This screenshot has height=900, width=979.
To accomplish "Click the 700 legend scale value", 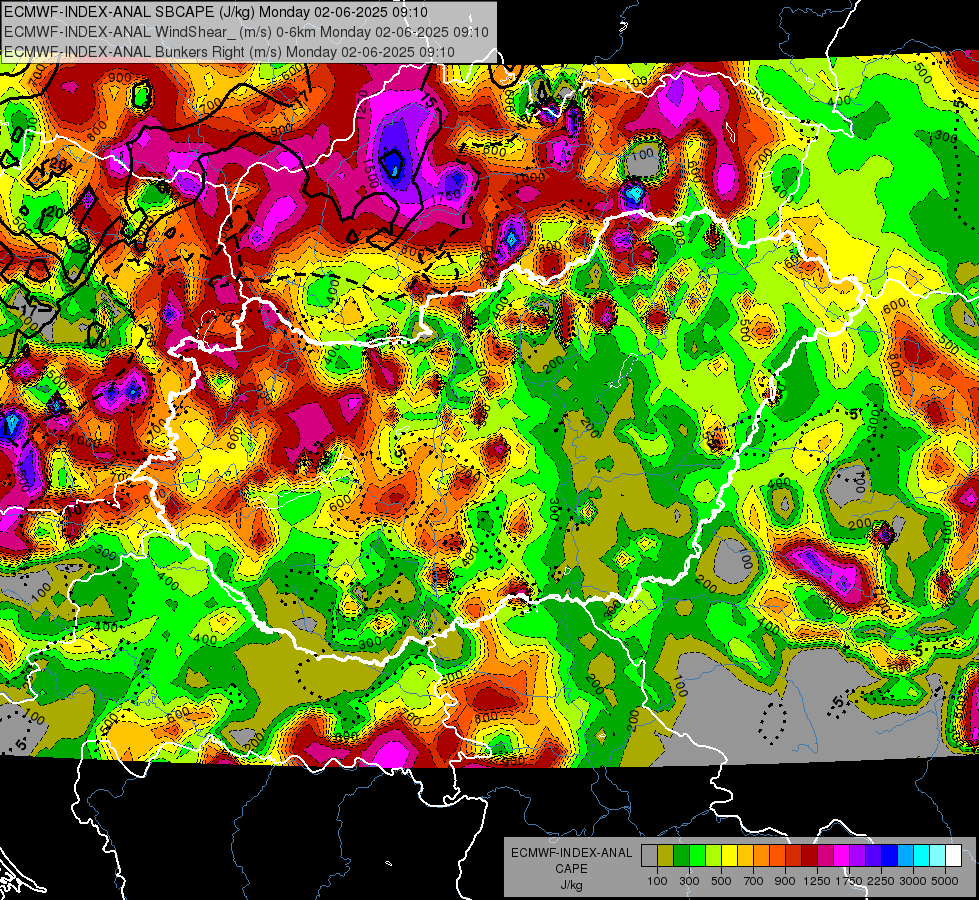I will pyautogui.click(x=754, y=881).
